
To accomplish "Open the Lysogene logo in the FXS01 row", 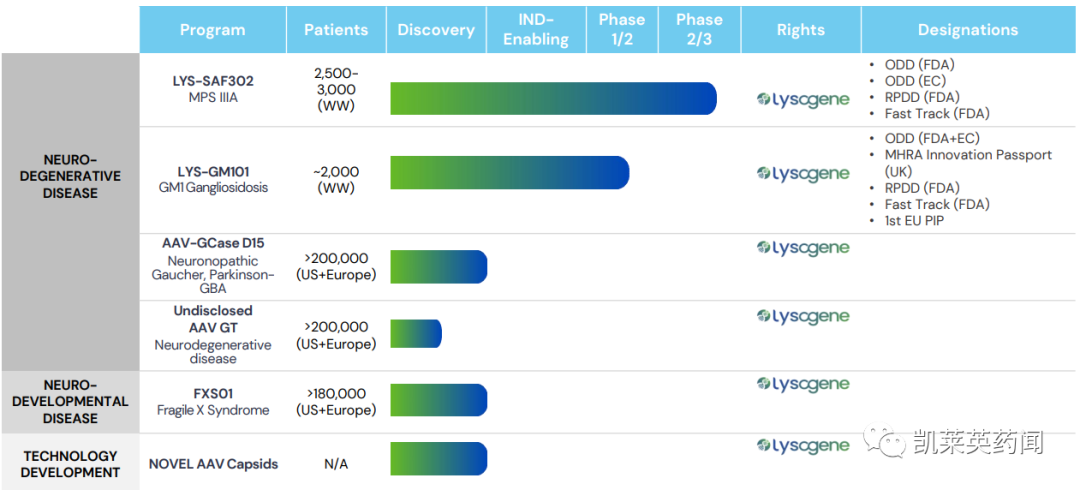I will pos(803,385).
